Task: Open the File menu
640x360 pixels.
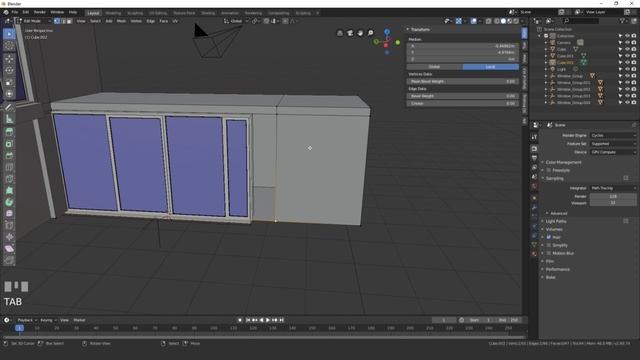Action: click(x=15, y=12)
